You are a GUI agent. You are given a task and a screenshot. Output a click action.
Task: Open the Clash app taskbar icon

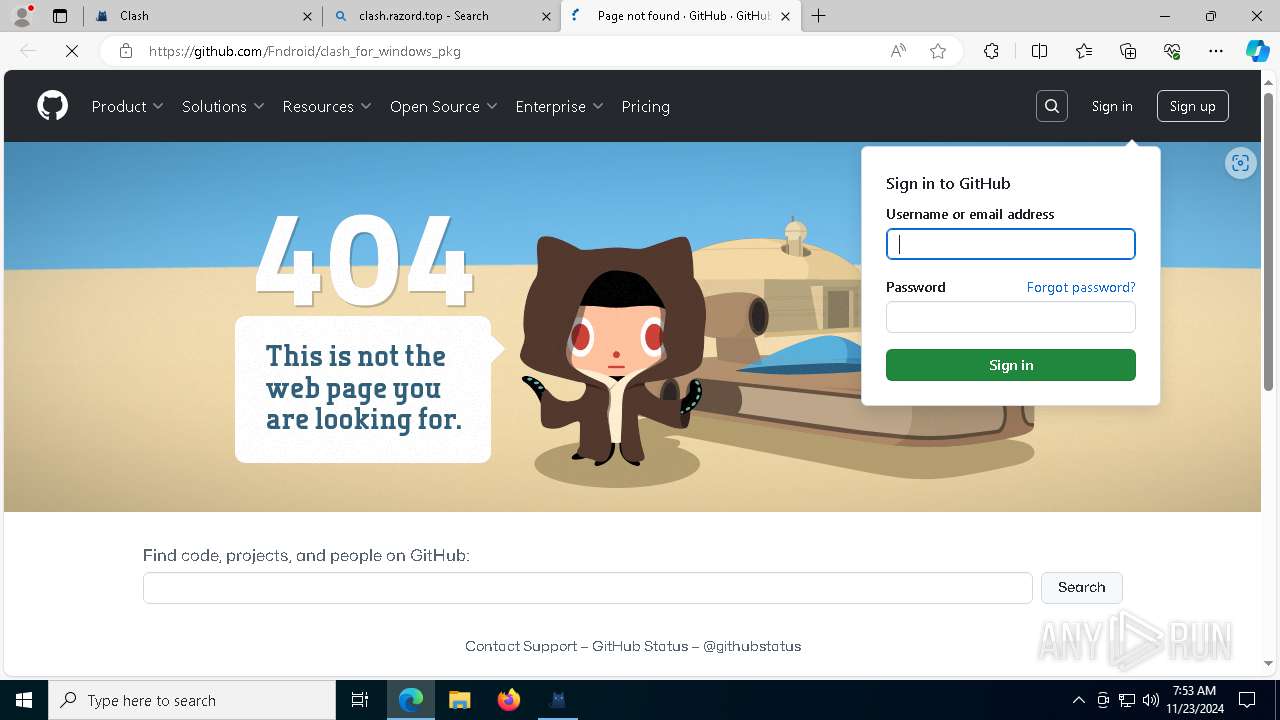[558, 700]
